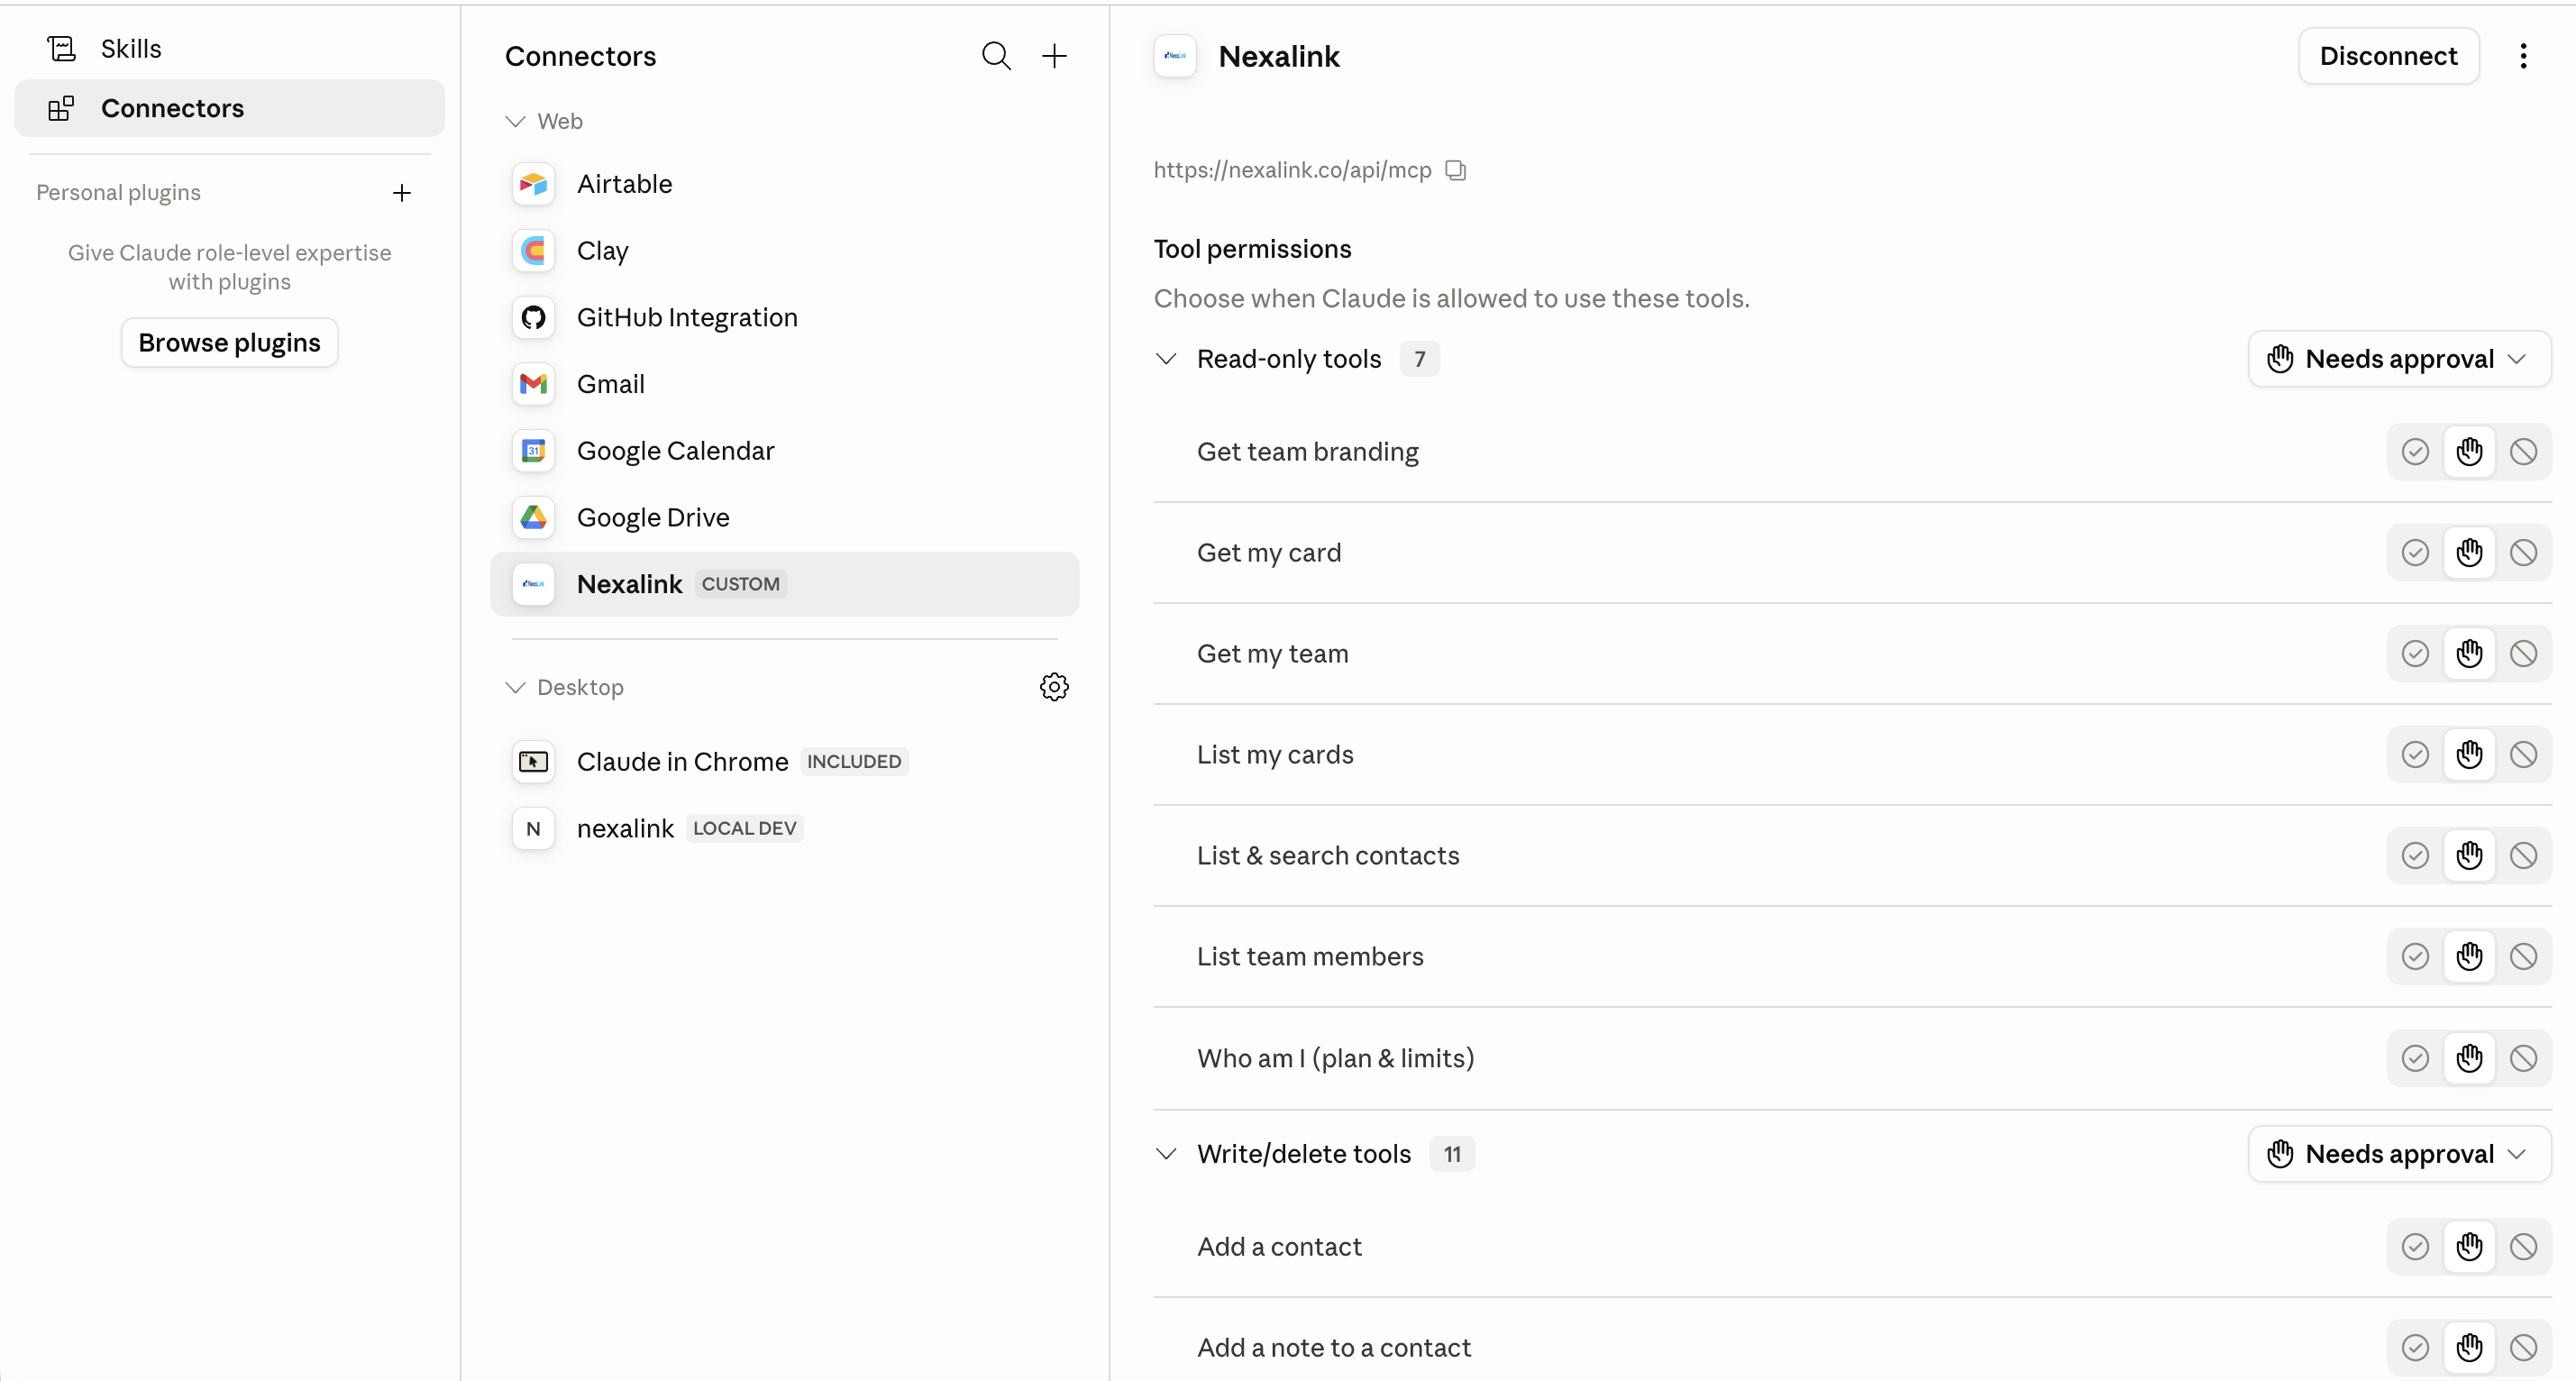Select the Nexalink custom connector
The image size is (2576, 1381).
point(785,584)
